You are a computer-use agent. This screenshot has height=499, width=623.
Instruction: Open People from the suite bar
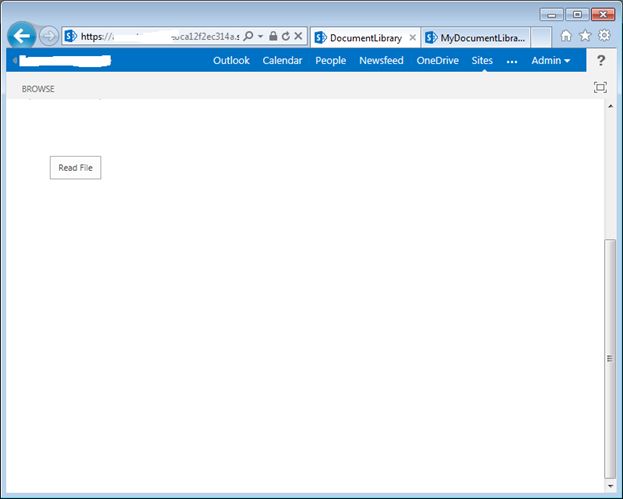coord(331,60)
